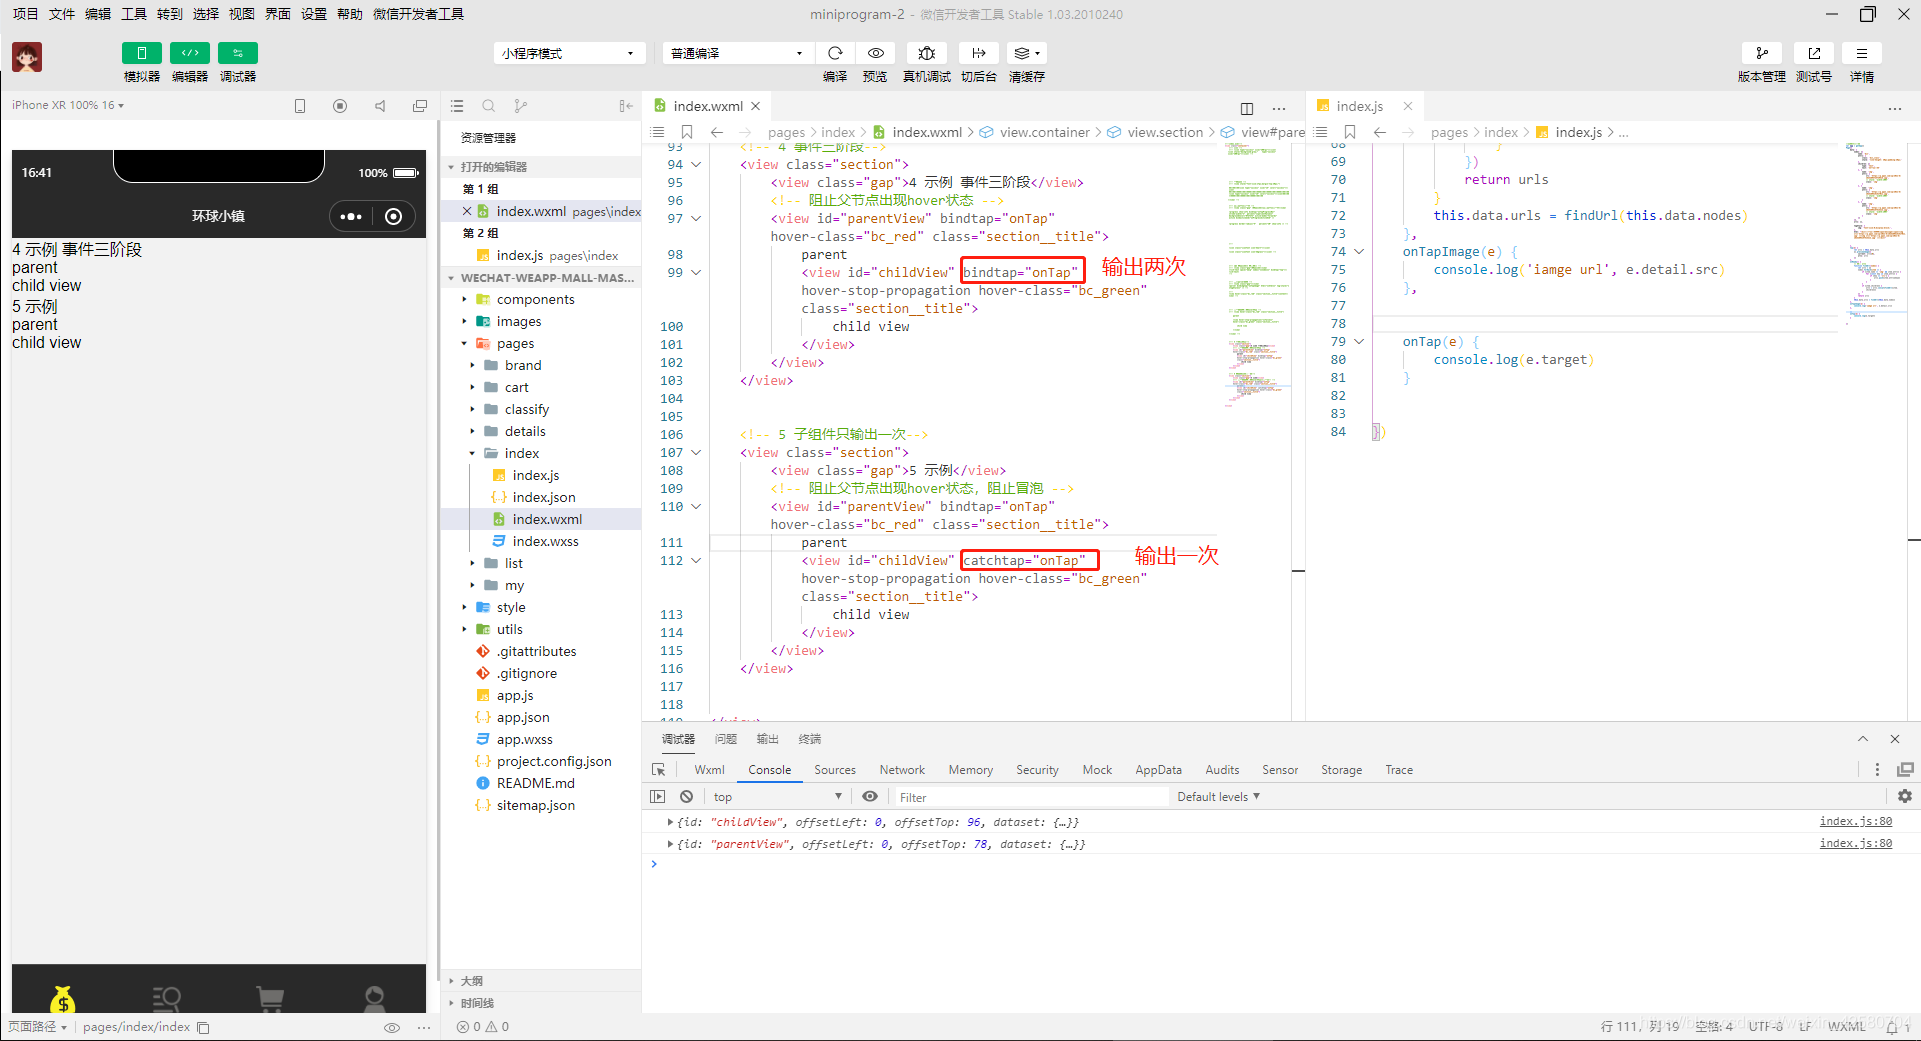Open version management icon
The height and width of the screenshot is (1041, 1921).
point(1761,53)
